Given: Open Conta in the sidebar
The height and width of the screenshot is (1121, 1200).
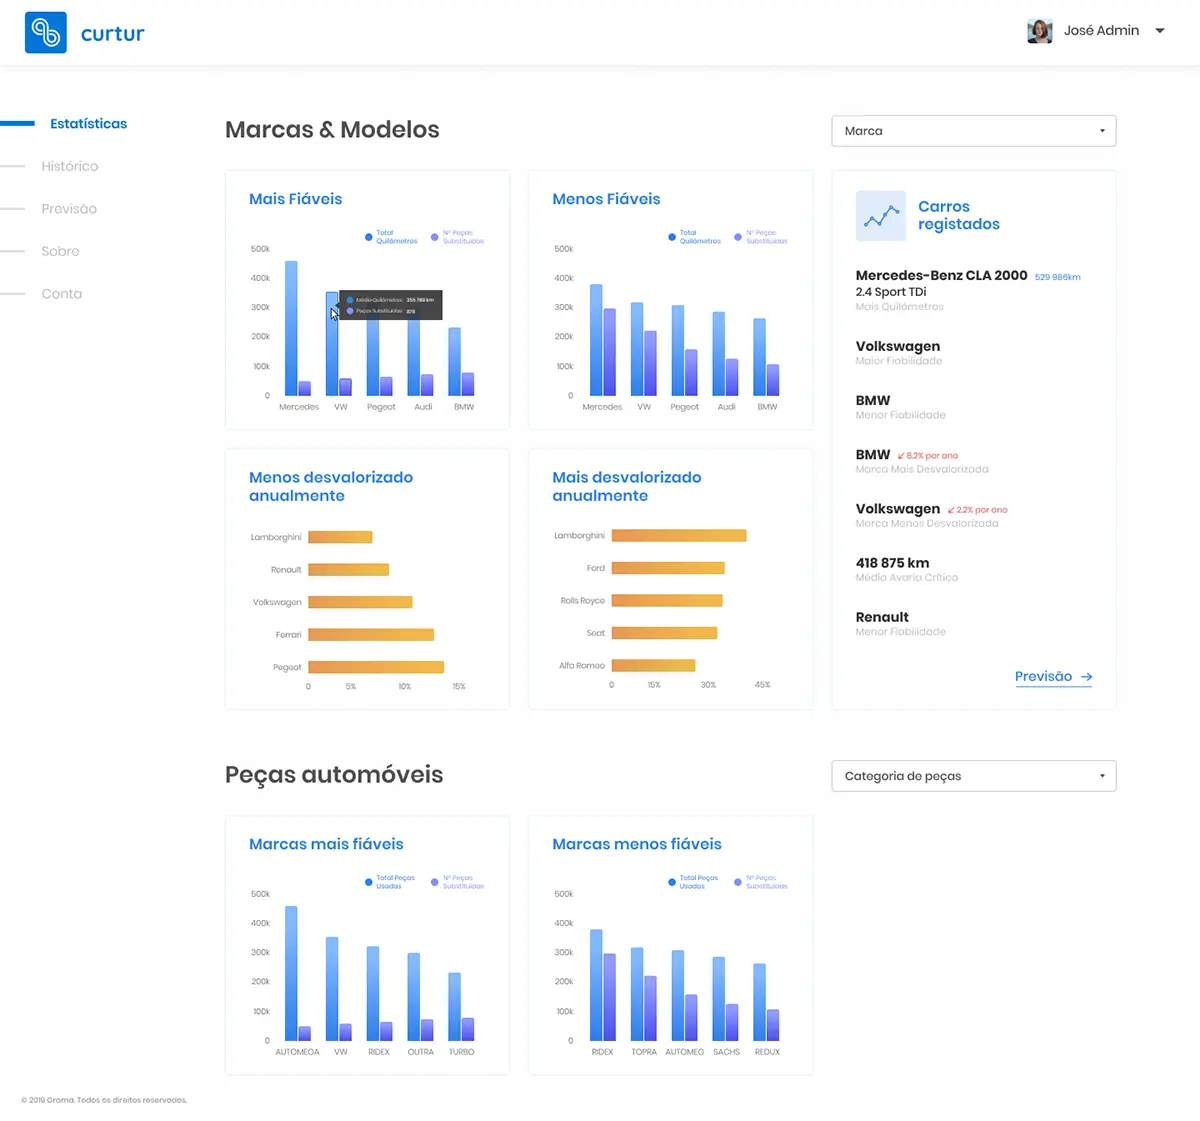Looking at the screenshot, I should [62, 294].
